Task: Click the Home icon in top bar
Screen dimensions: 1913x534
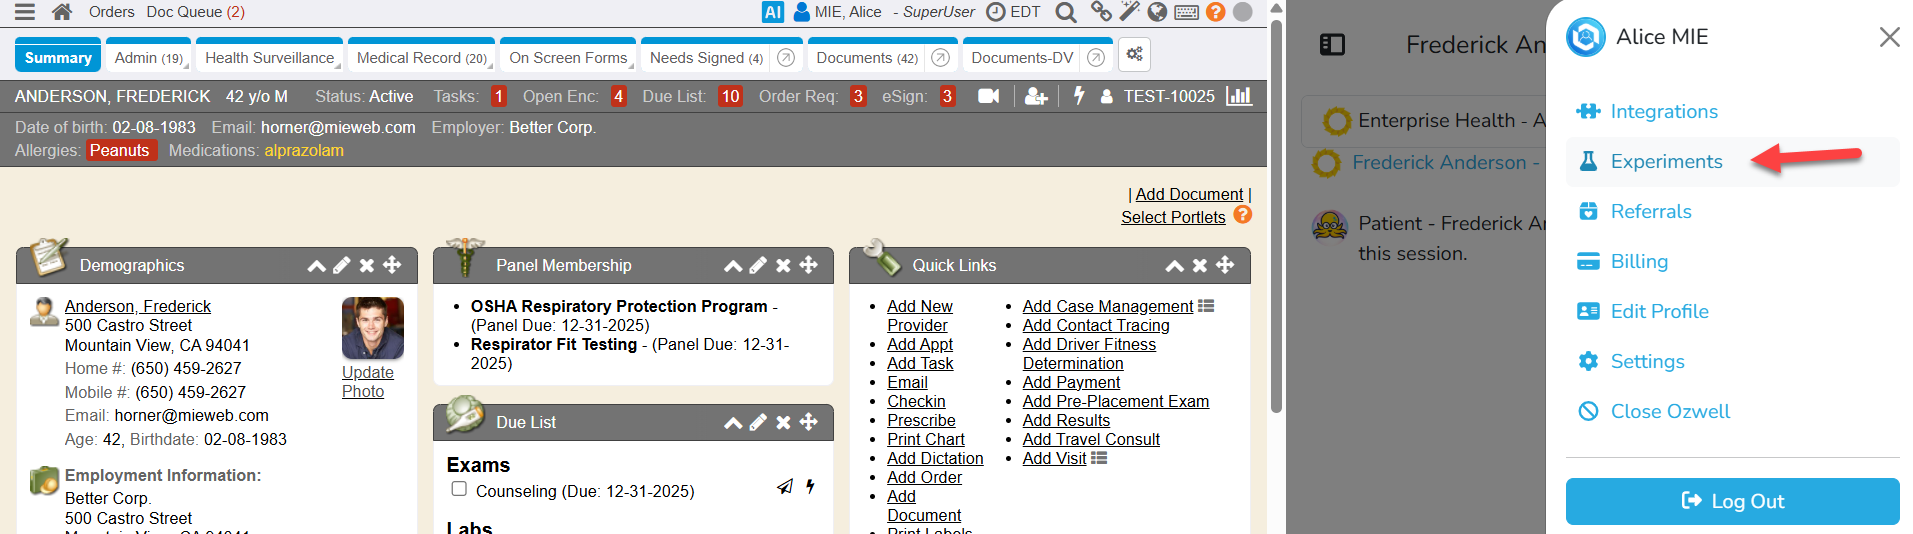Action: click(x=62, y=12)
